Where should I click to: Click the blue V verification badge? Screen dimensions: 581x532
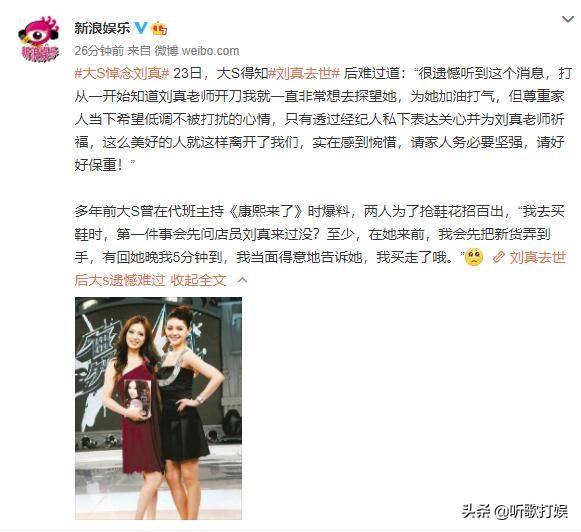(141, 27)
